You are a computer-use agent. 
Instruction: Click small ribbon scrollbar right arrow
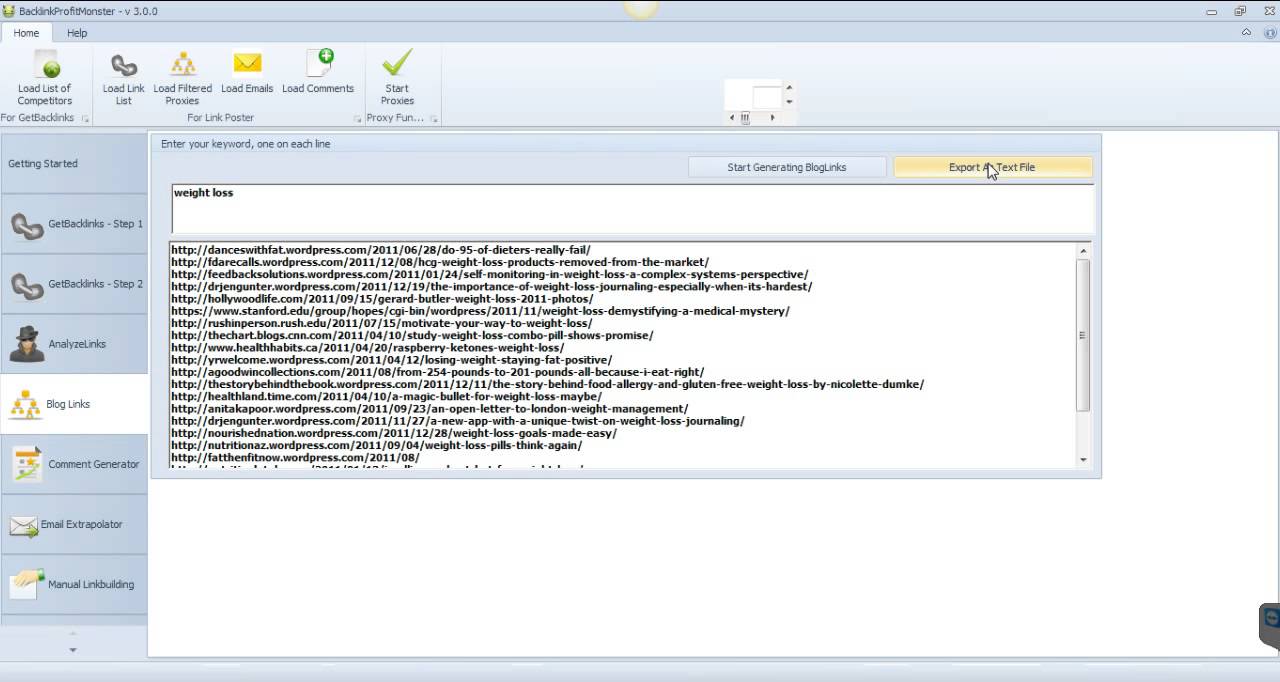[772, 117]
